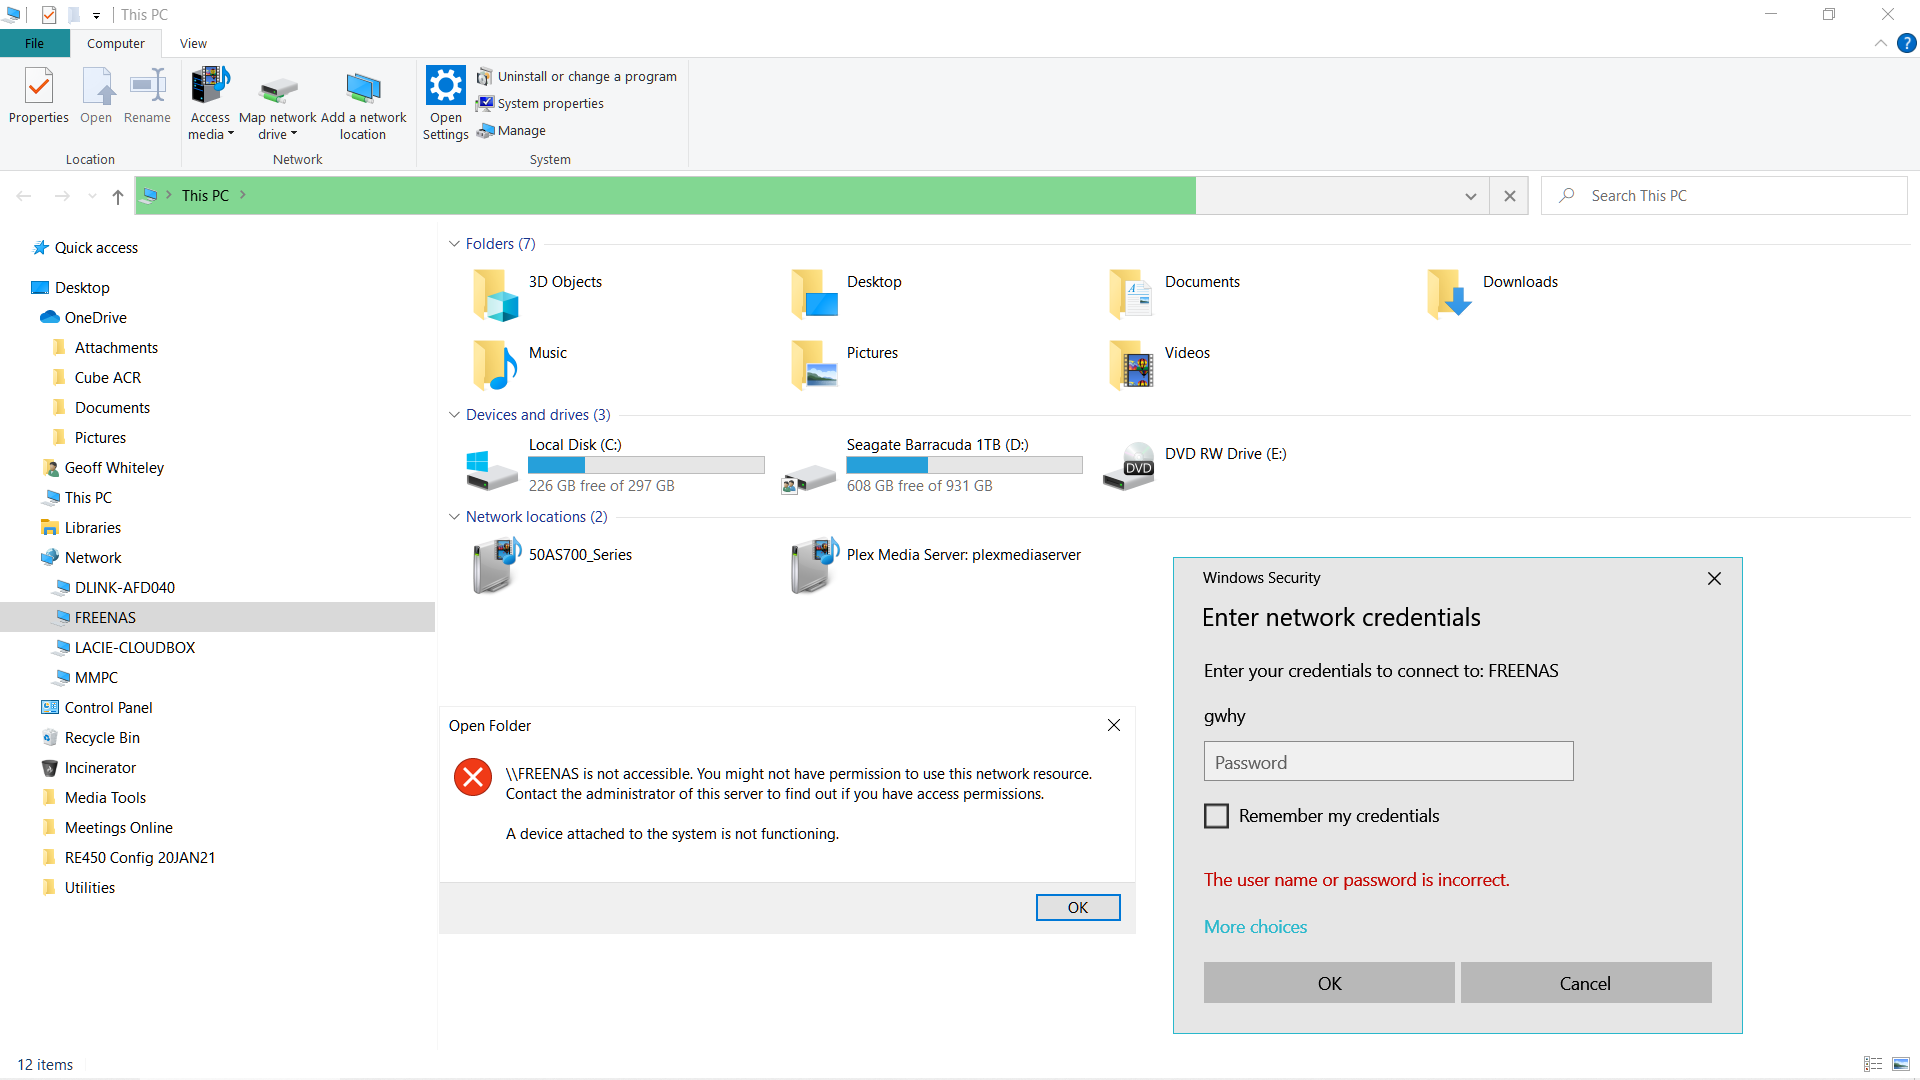Collapse the Devices and drives group
Screen dimensions: 1920x1080
coord(454,415)
